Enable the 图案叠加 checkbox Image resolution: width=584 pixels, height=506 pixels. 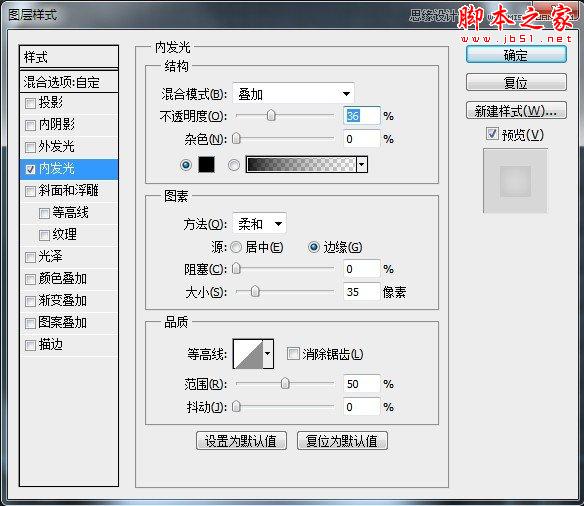(x=30, y=323)
